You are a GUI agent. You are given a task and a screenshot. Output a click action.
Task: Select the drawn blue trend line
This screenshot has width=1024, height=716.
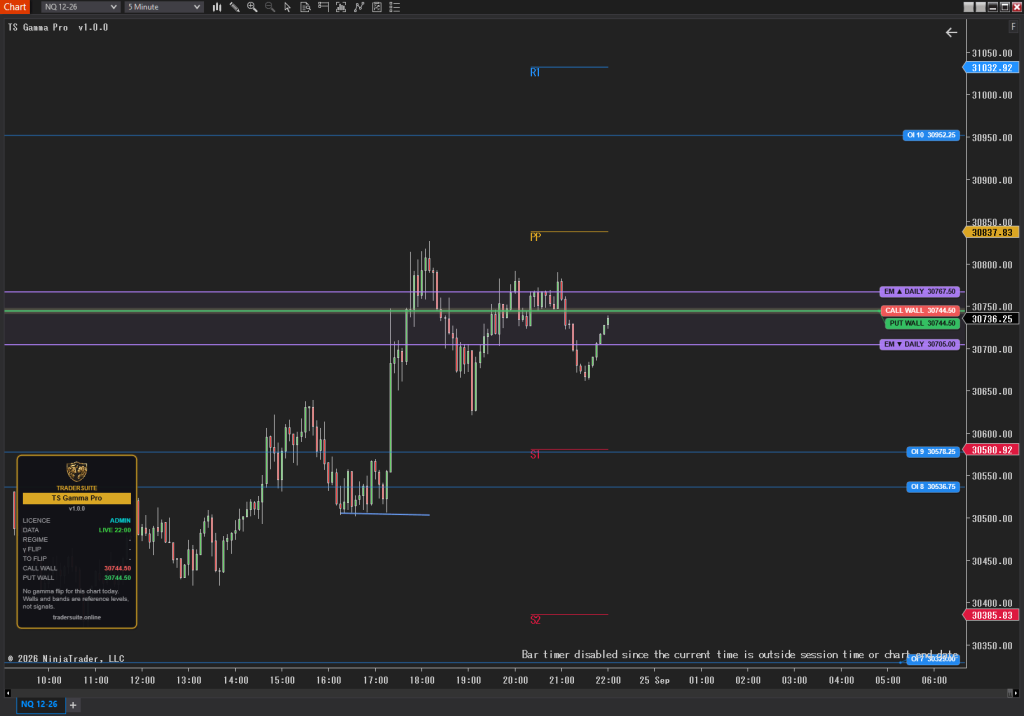385,515
